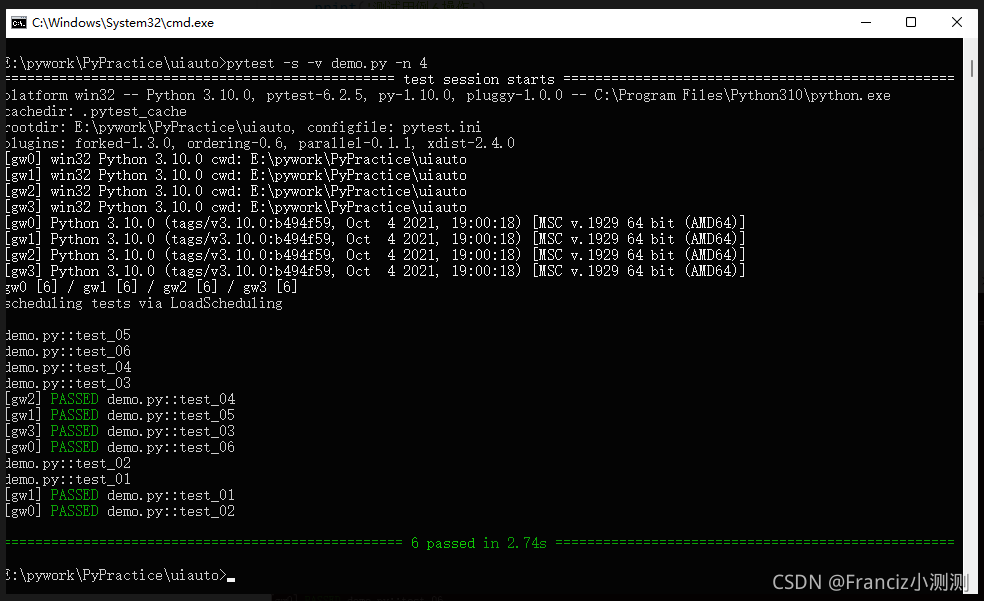Click the 'platform win32' line
Image resolution: width=984 pixels, height=601 pixels.
coord(448,95)
